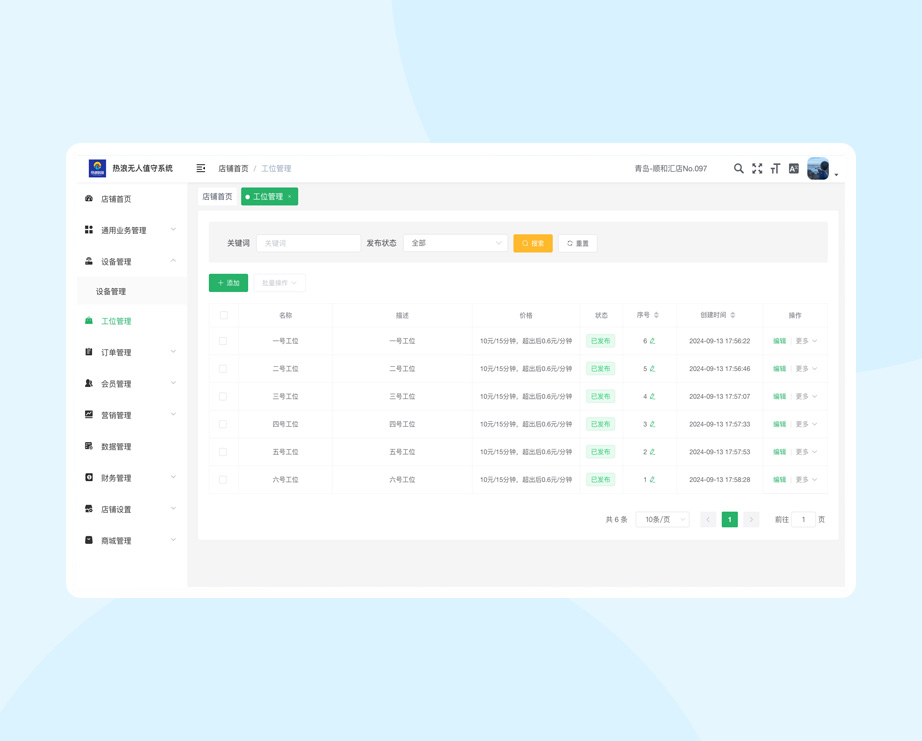922x741 pixels.
Task: Edit sort number 1 pencil icon
Action: [653, 480]
